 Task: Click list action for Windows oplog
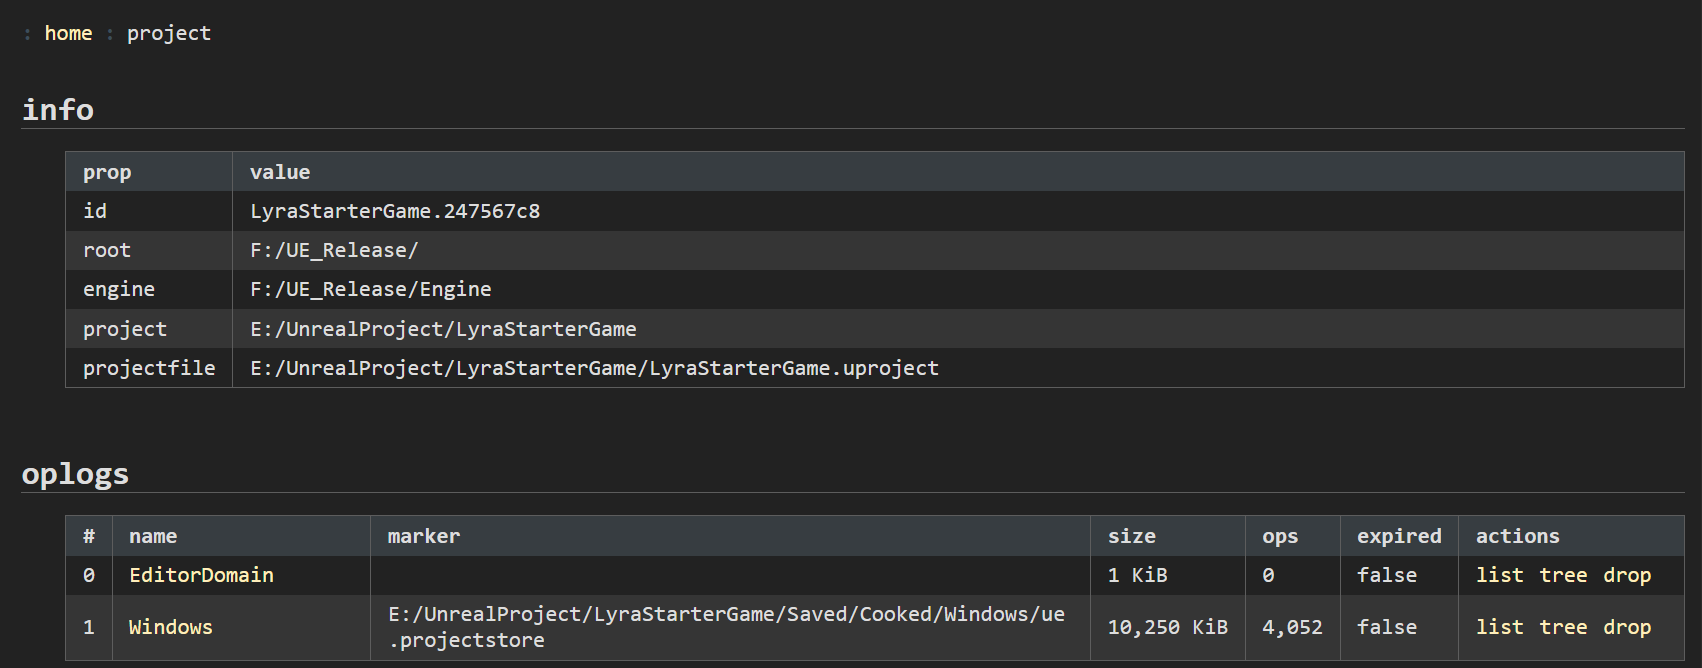point(1500,627)
